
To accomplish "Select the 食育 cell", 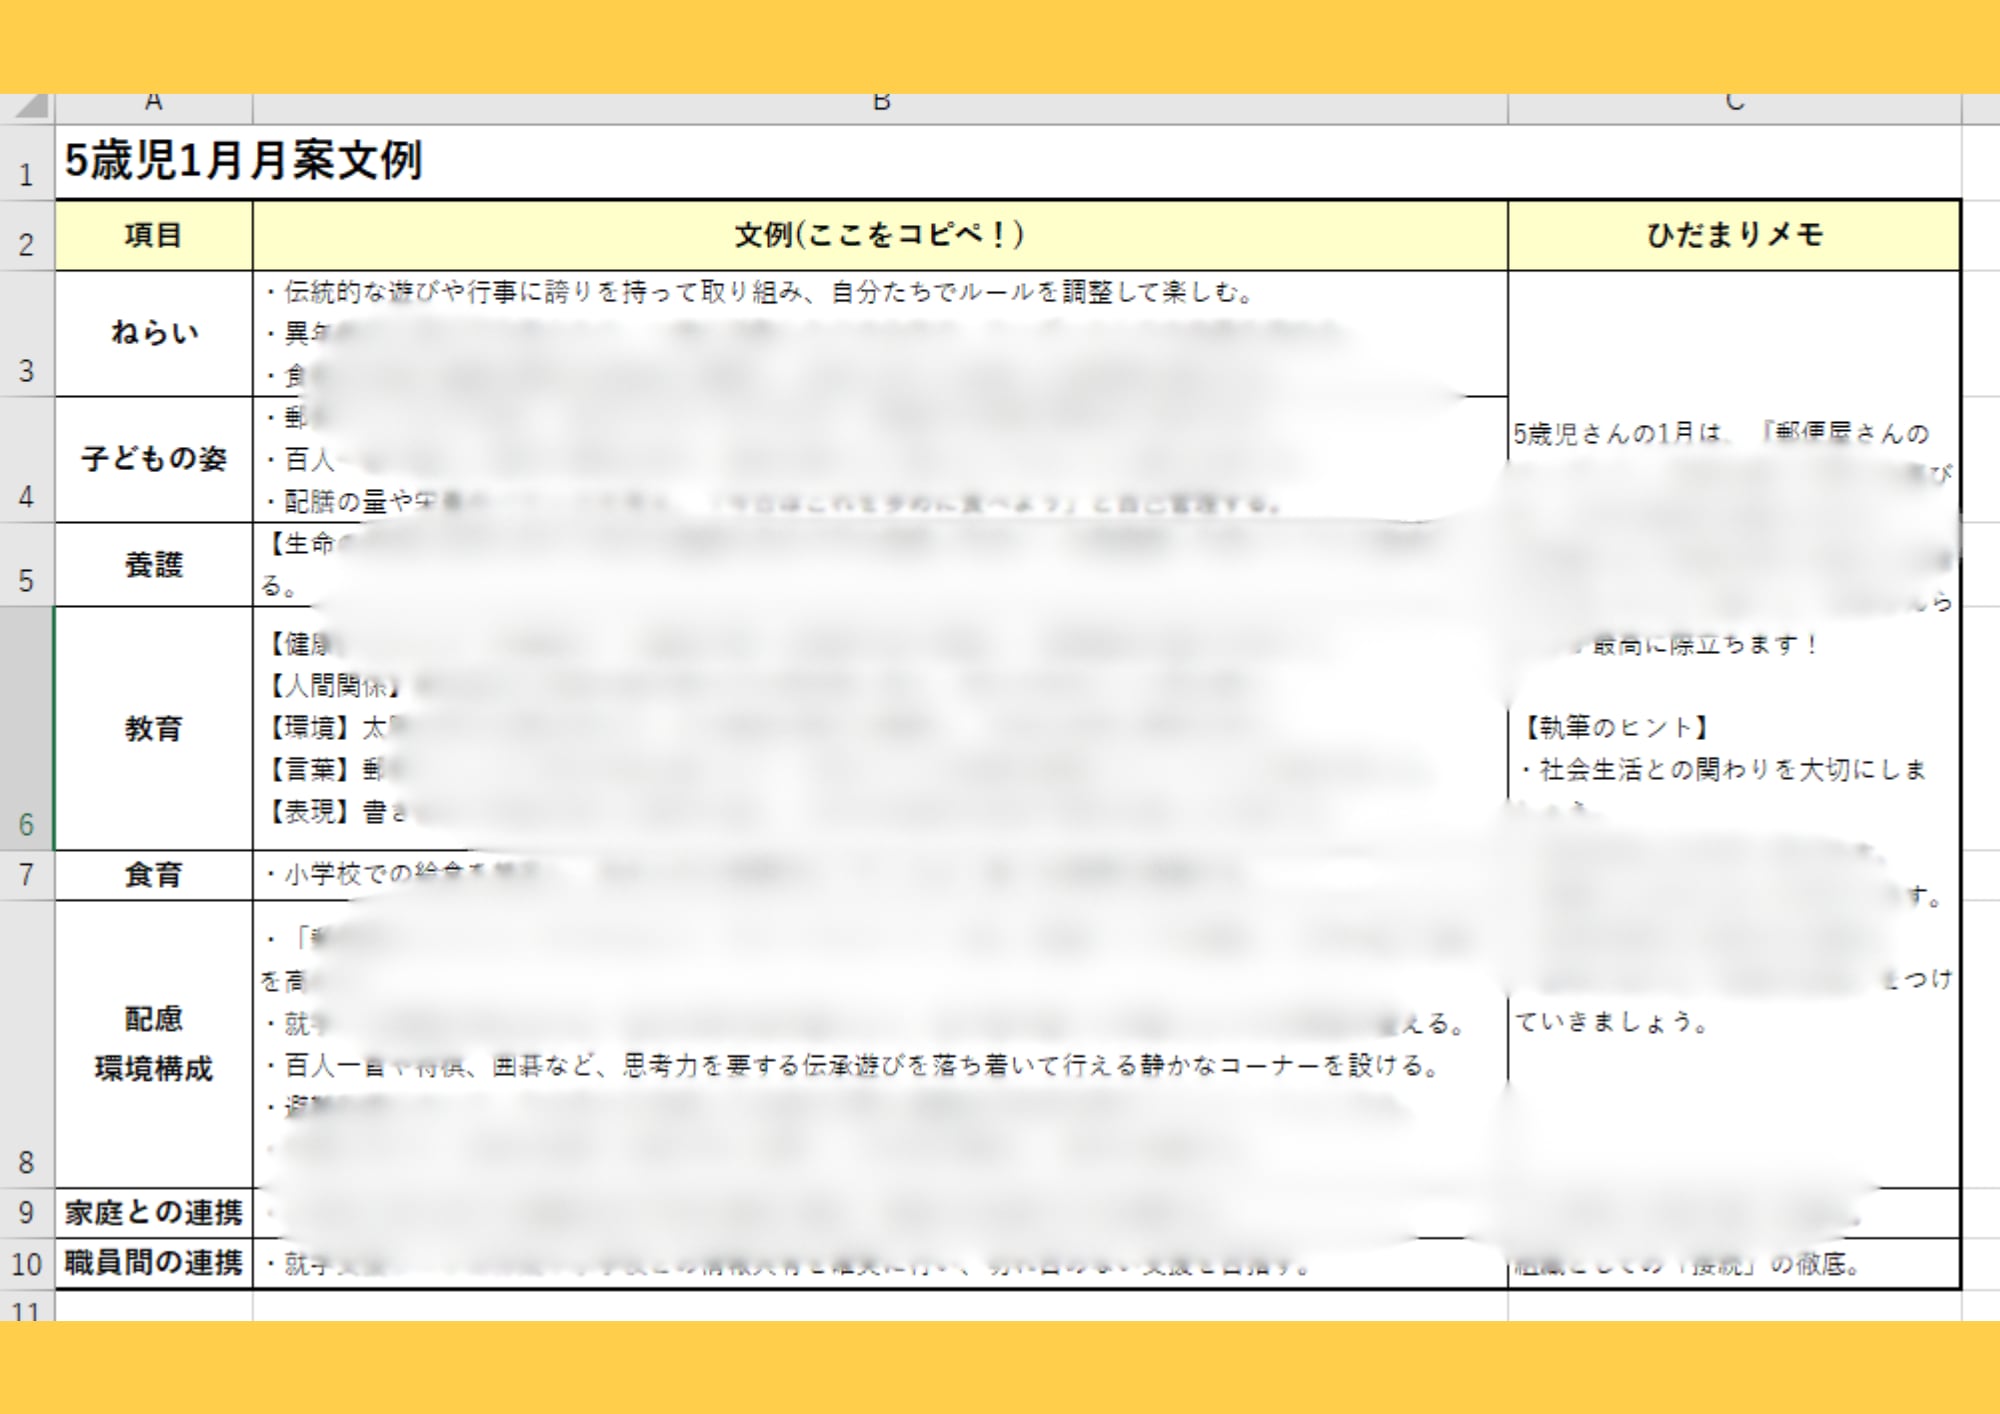I will [x=153, y=875].
